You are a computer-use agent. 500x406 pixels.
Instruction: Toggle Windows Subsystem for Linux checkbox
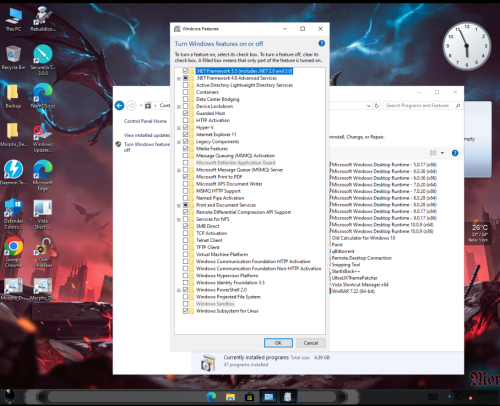(x=185, y=311)
